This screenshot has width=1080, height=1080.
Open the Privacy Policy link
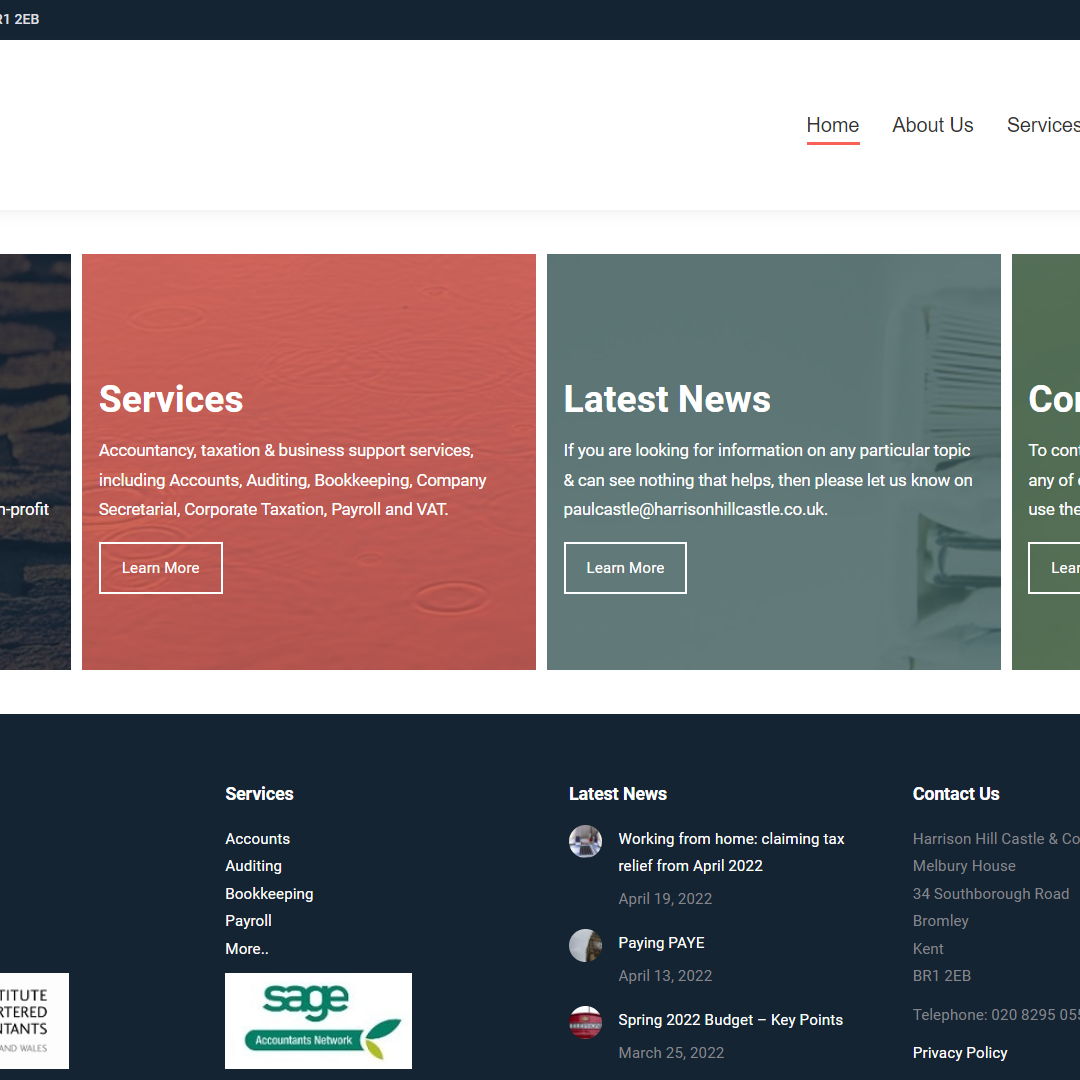[959, 1053]
